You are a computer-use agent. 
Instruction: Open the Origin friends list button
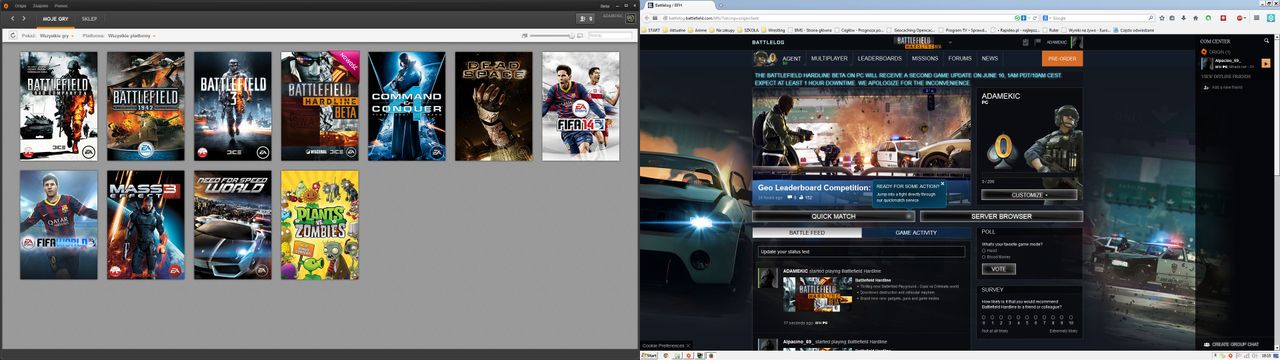coord(586,18)
